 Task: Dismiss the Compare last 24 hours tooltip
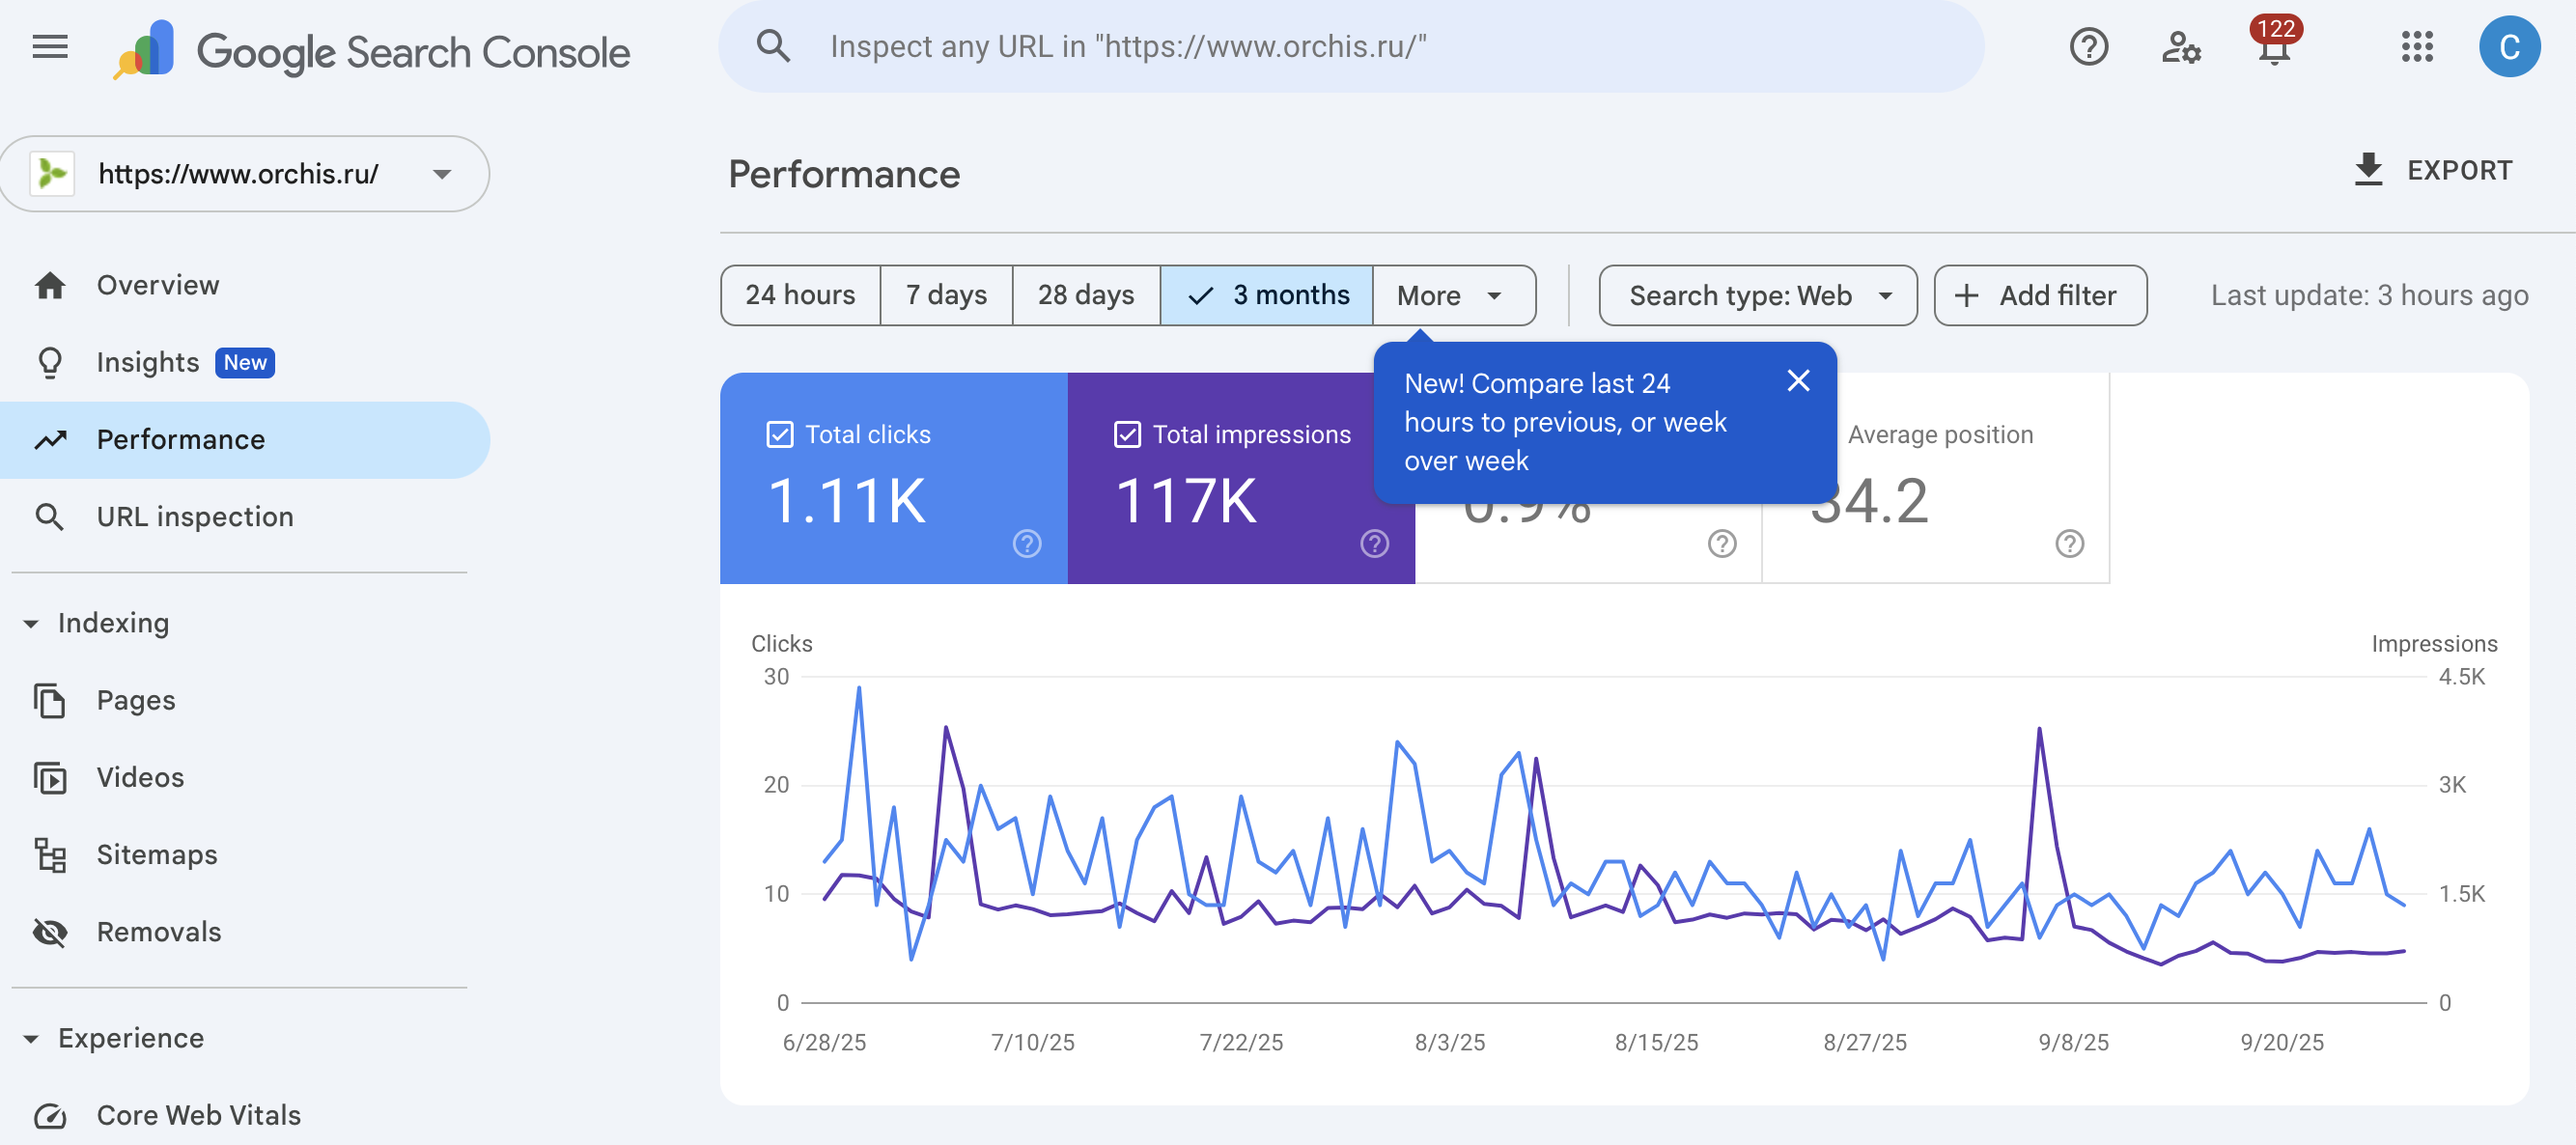1797,381
